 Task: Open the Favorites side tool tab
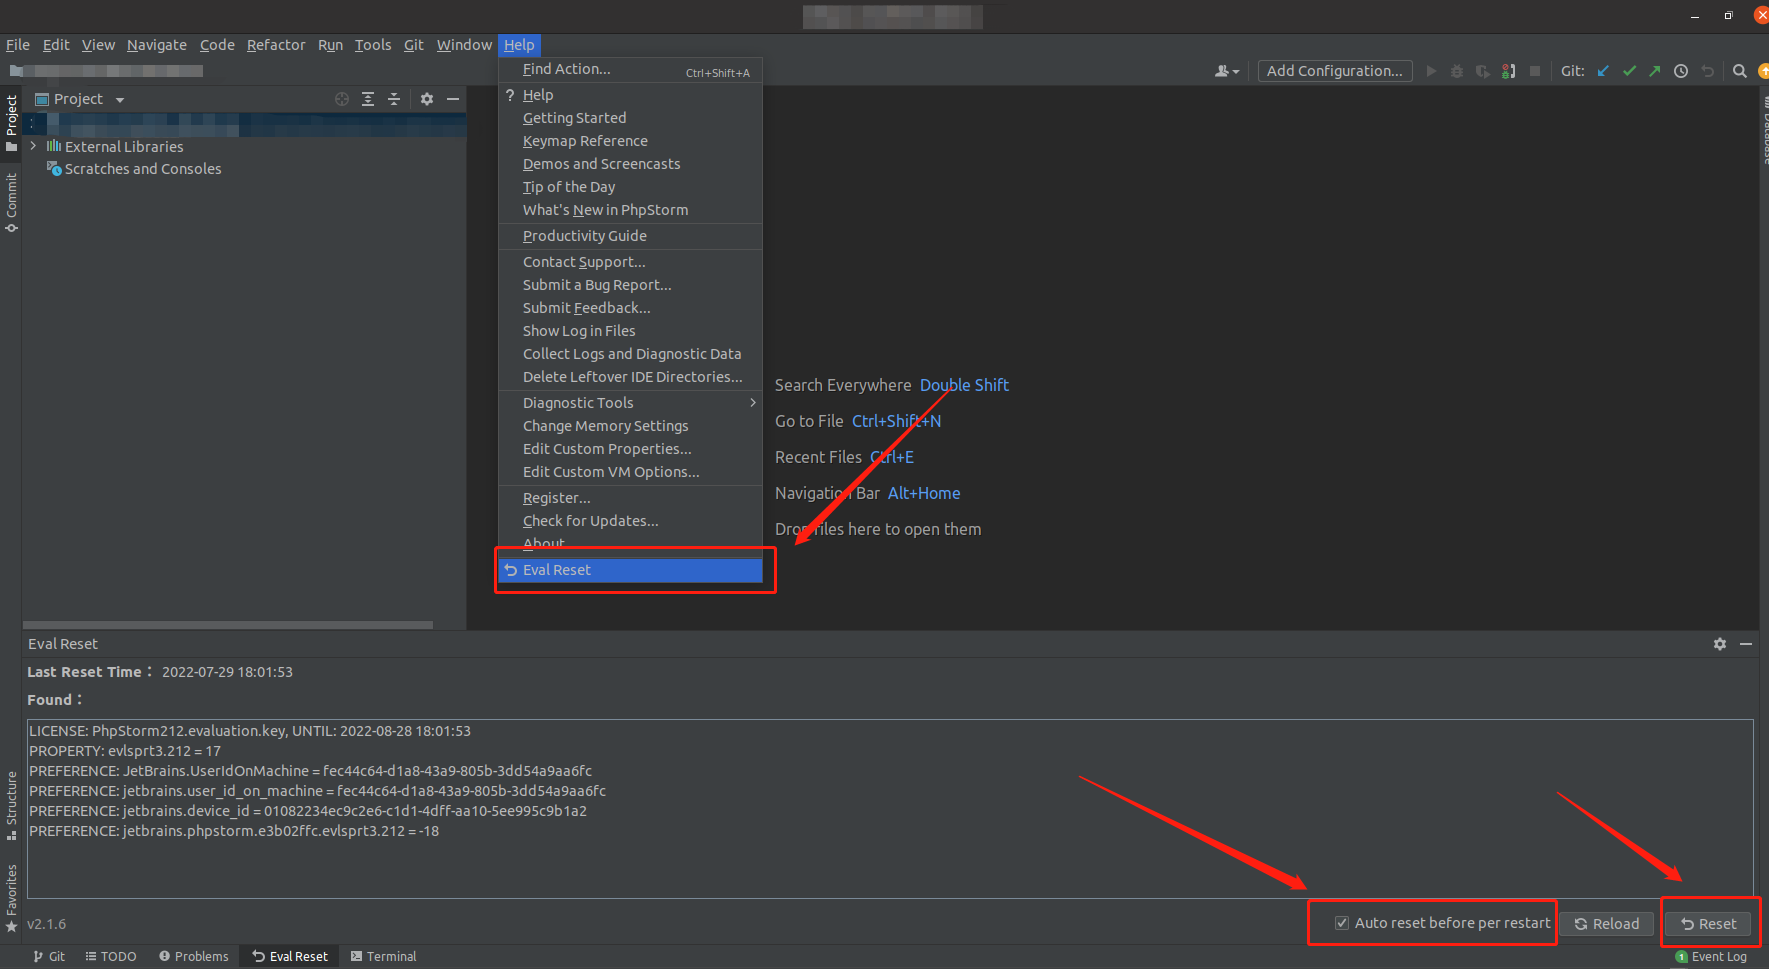(x=11, y=898)
